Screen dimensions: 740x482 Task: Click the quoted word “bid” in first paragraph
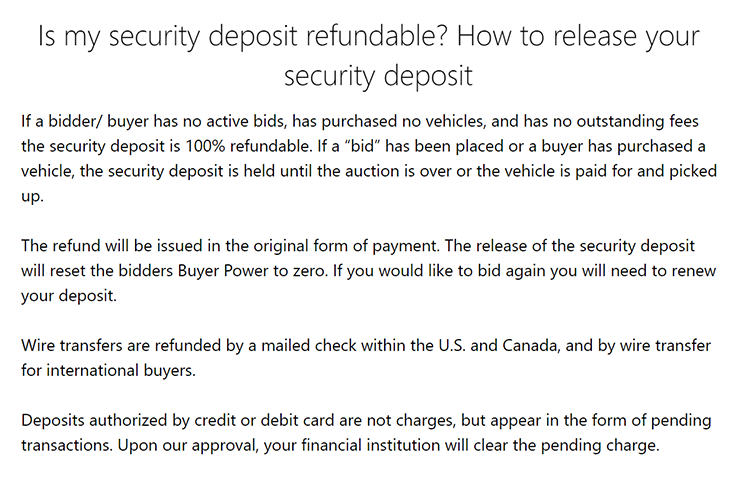point(362,146)
